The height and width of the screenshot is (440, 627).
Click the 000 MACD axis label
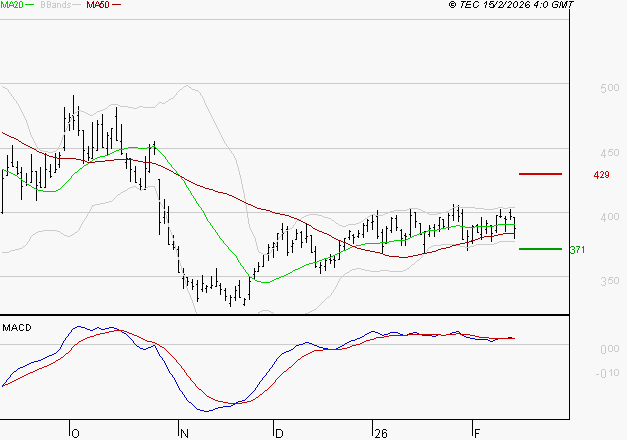pyautogui.click(x=610, y=349)
